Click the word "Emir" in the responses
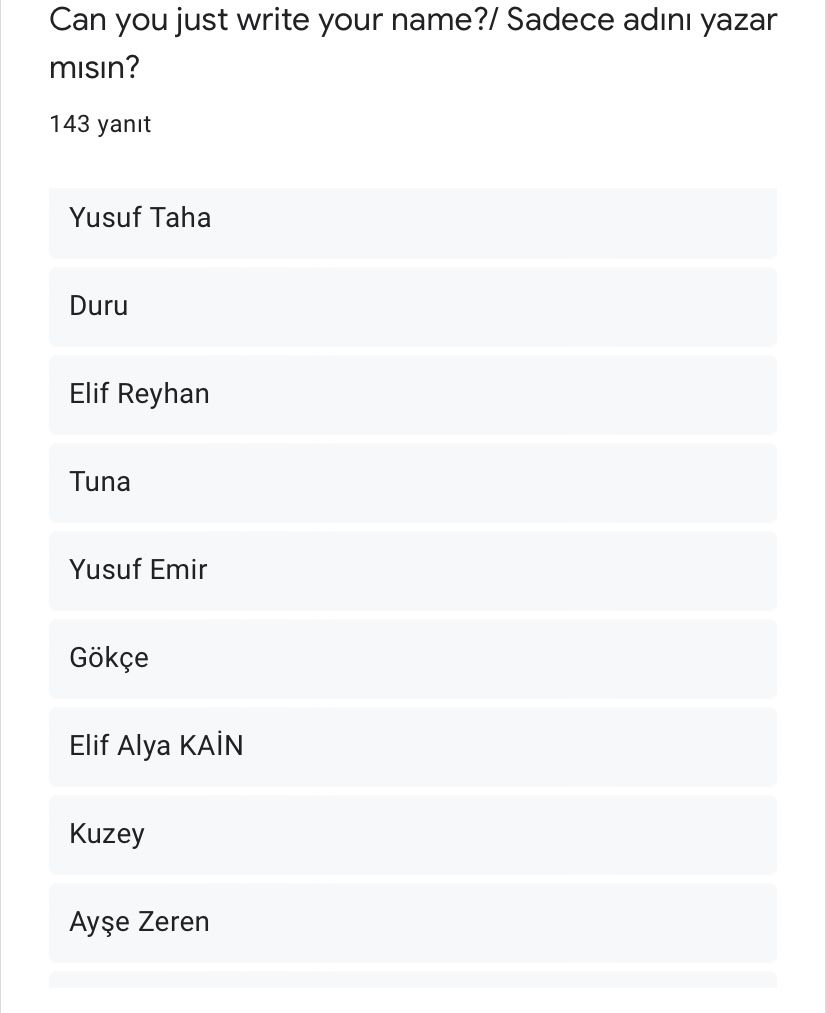This screenshot has width=827, height=1013. click(x=179, y=570)
